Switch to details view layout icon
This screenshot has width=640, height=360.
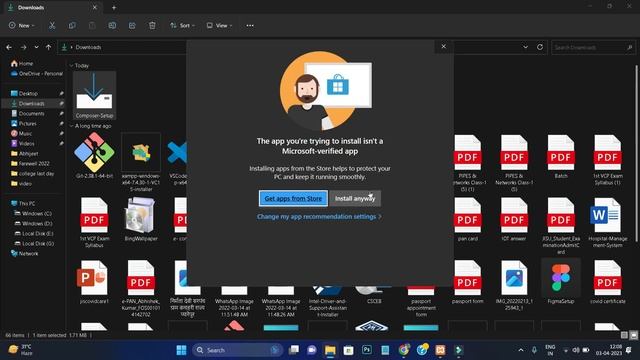[624, 335]
